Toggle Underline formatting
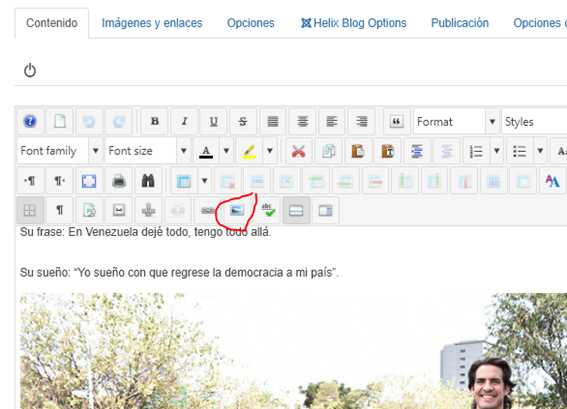 tap(214, 121)
